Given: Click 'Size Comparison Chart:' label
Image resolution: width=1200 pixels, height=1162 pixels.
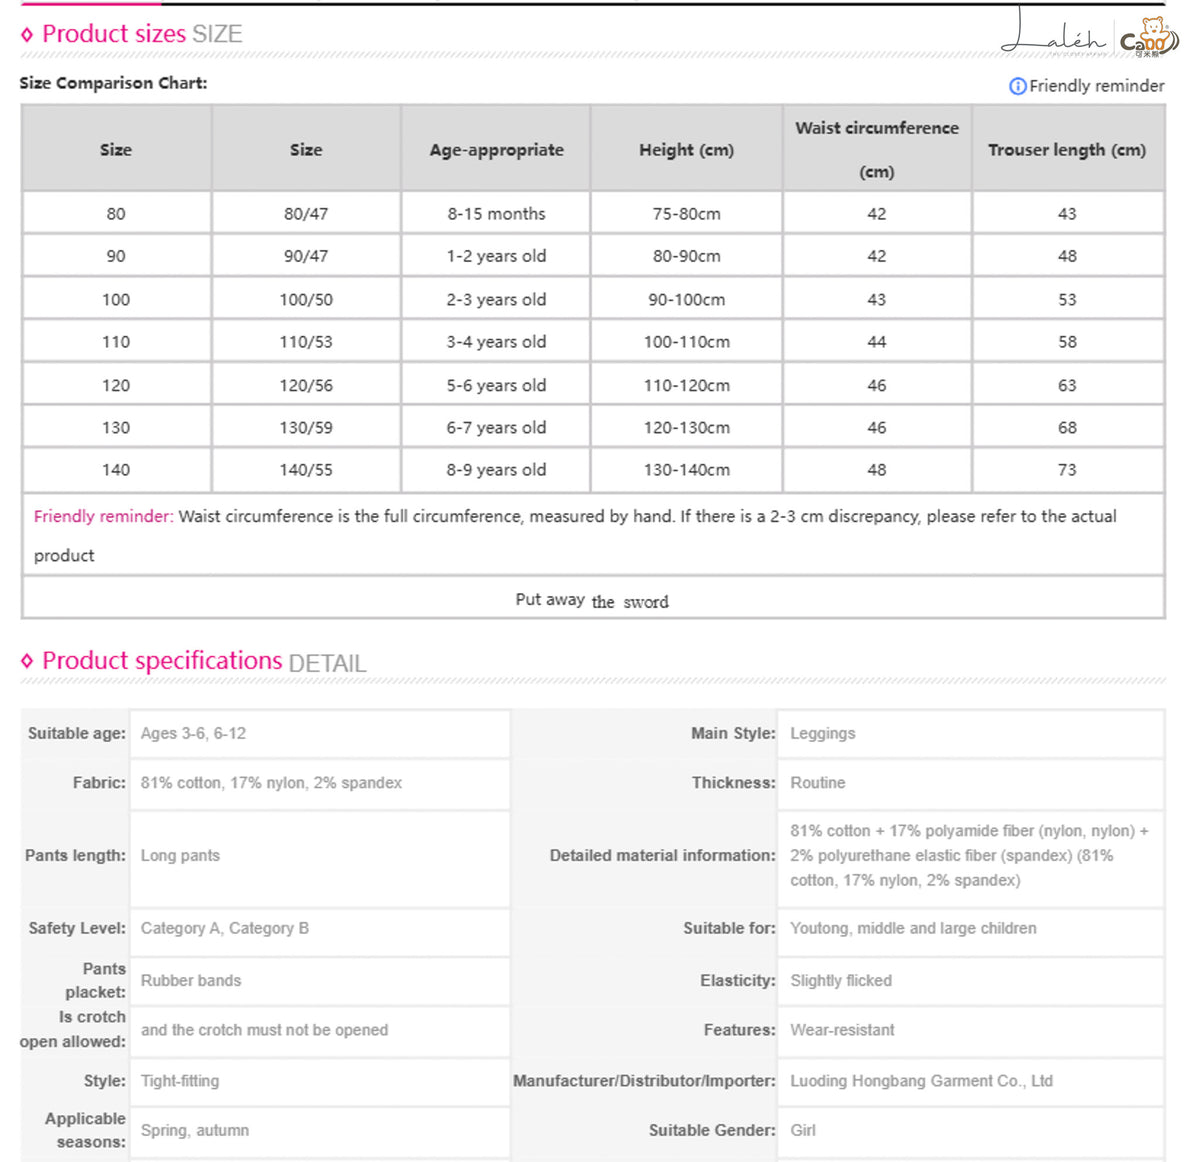Looking at the screenshot, I should (113, 83).
